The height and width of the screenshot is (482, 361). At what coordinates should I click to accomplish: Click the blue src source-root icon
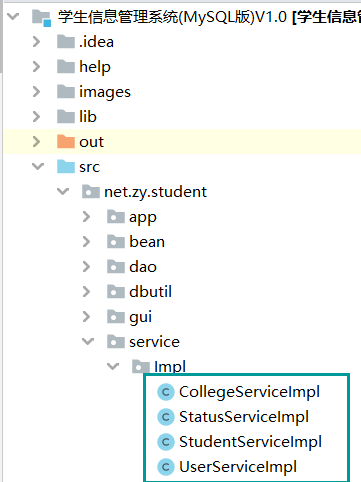[x=66, y=167]
